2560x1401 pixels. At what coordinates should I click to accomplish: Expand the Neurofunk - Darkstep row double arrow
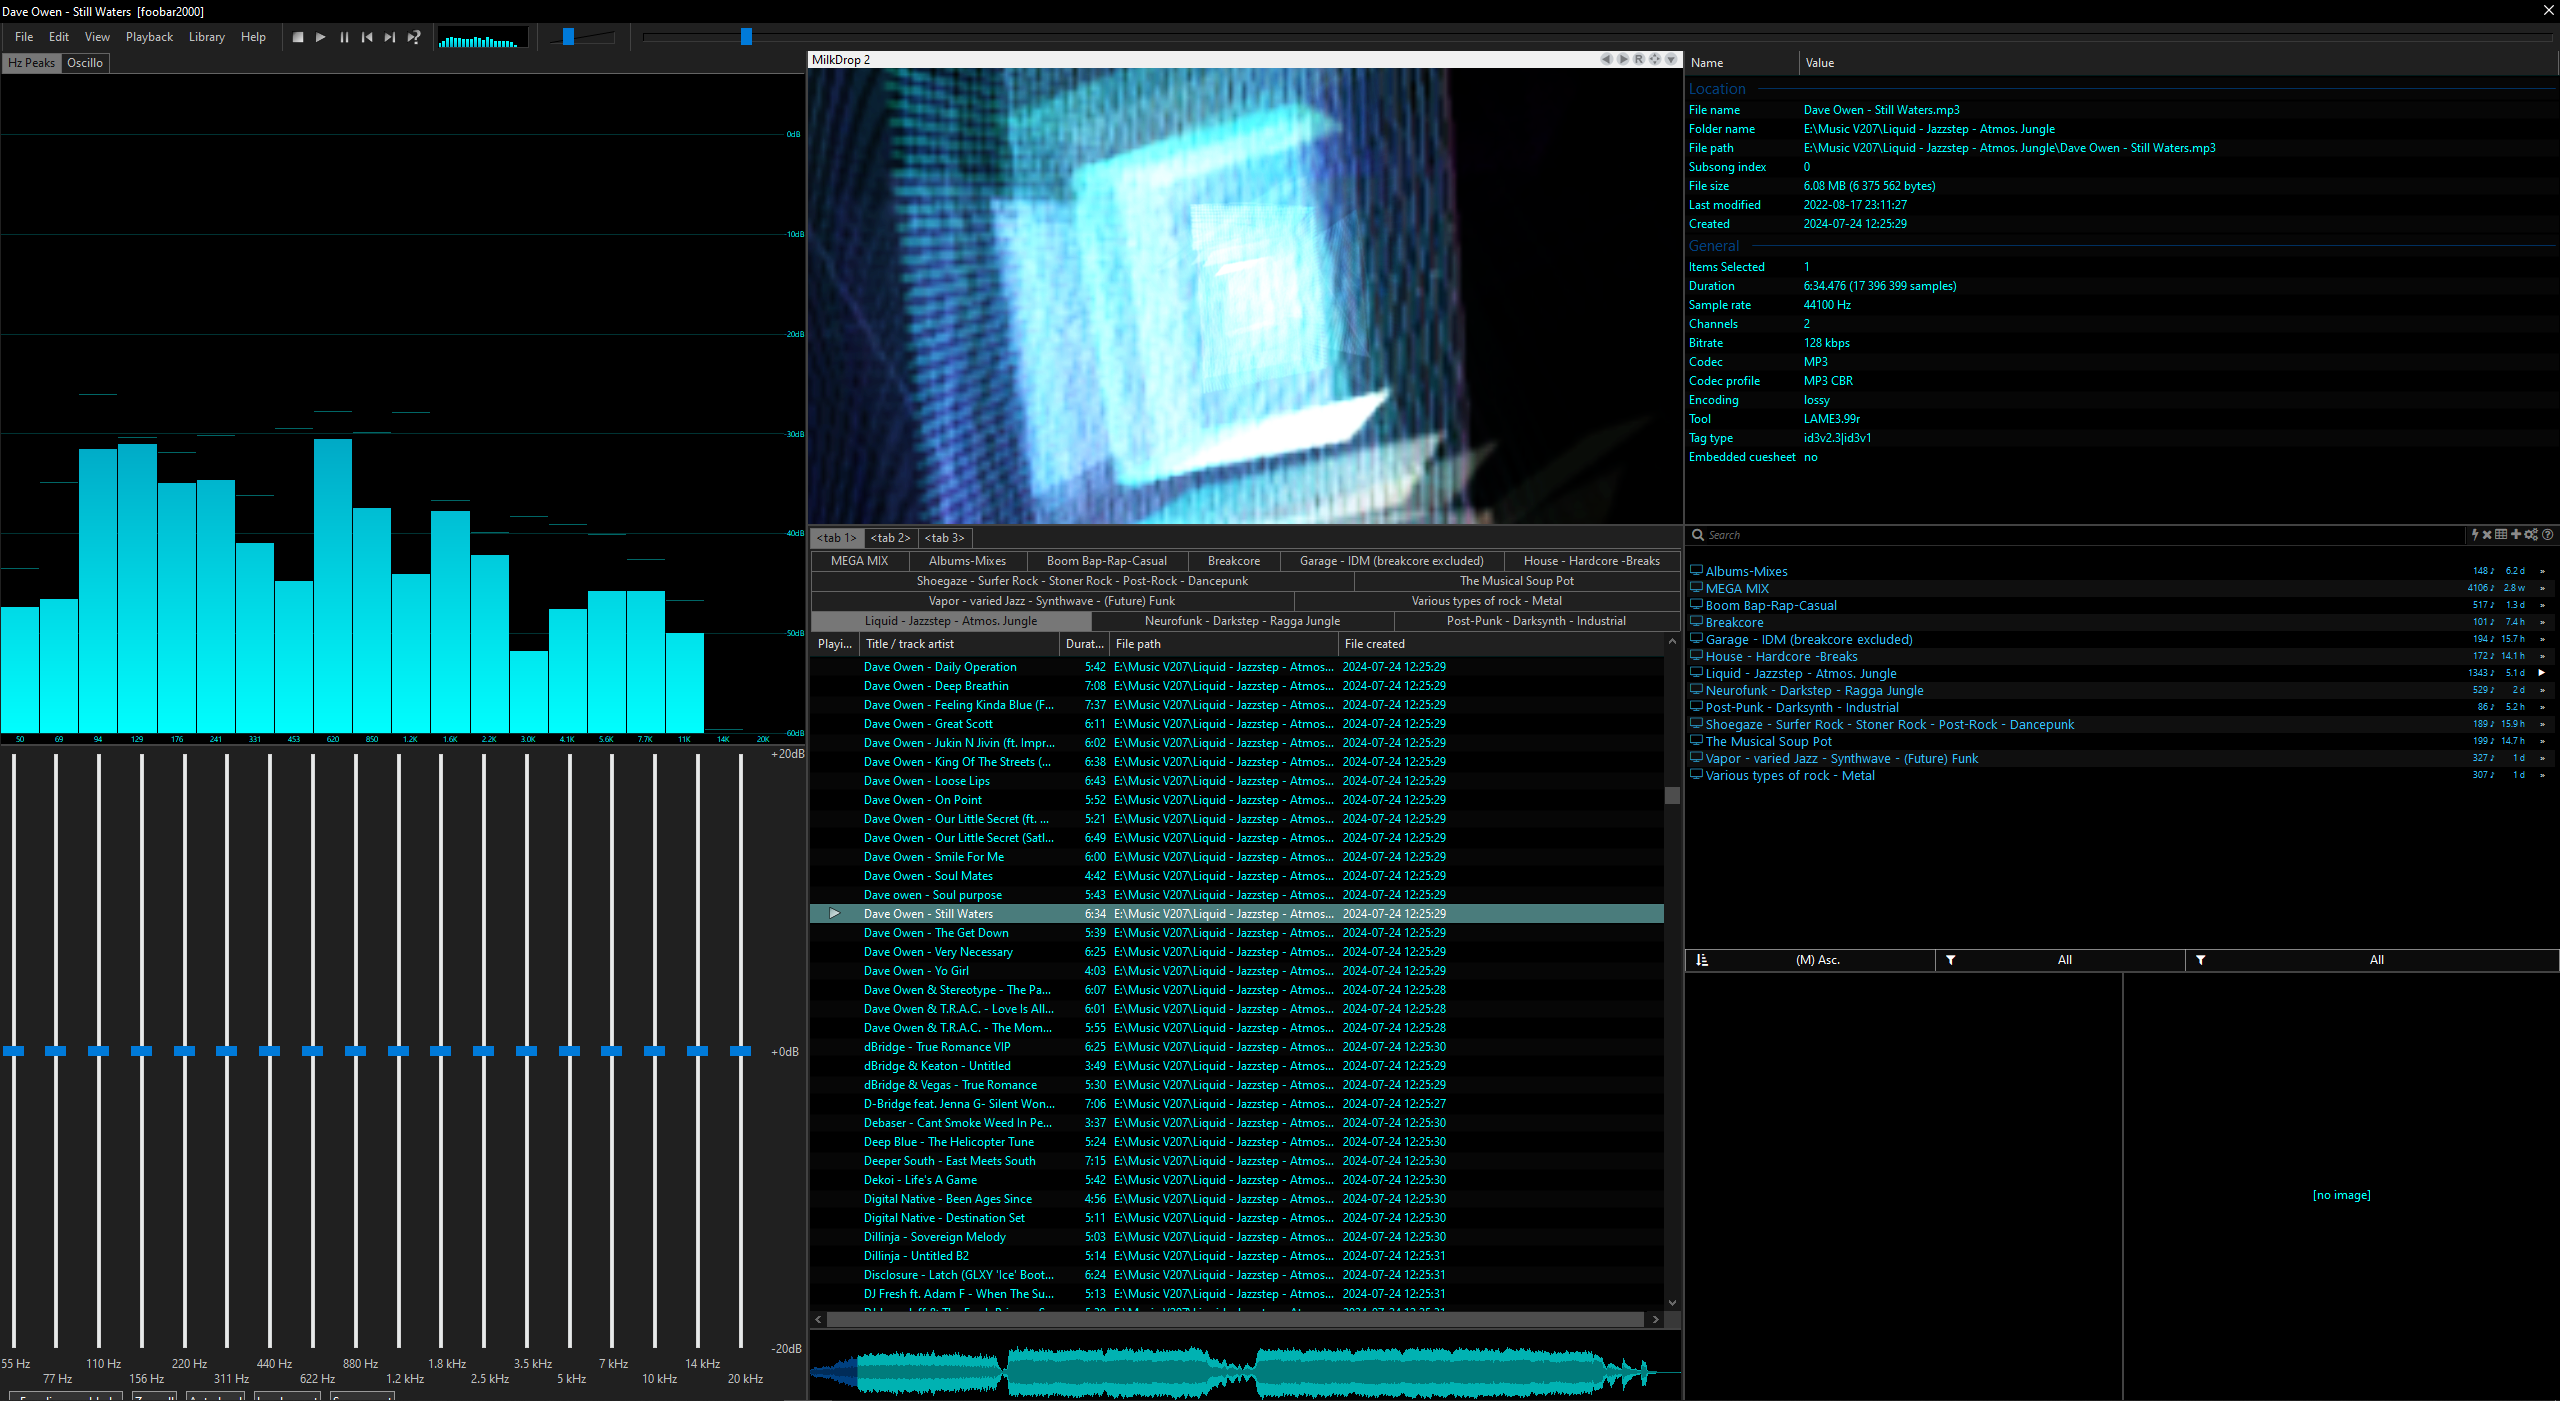pos(2542,690)
